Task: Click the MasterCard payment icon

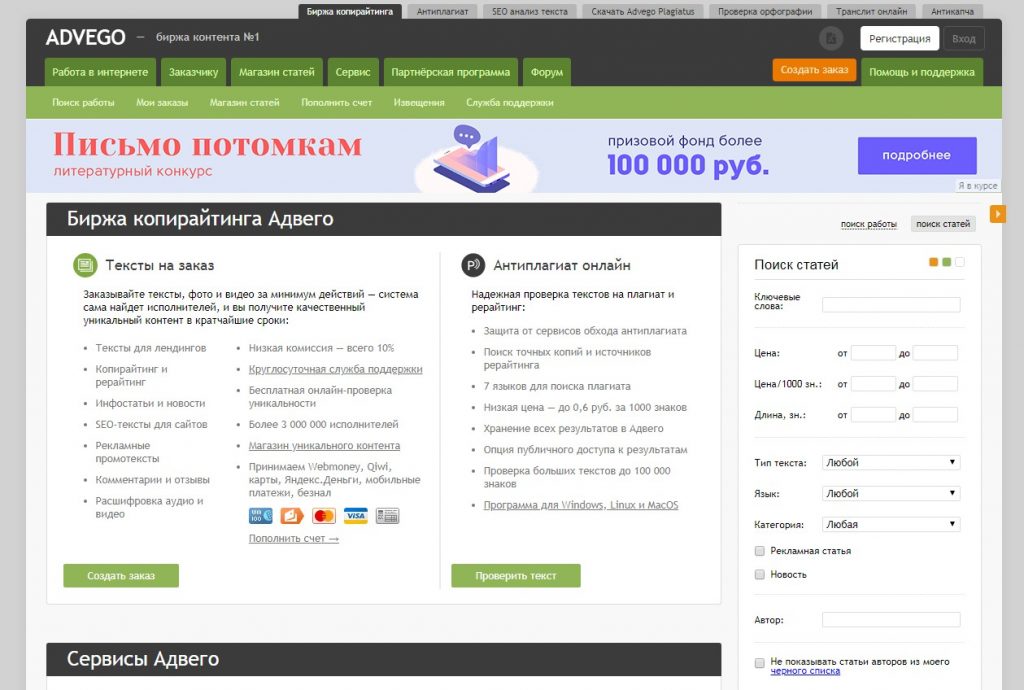Action: click(x=324, y=516)
